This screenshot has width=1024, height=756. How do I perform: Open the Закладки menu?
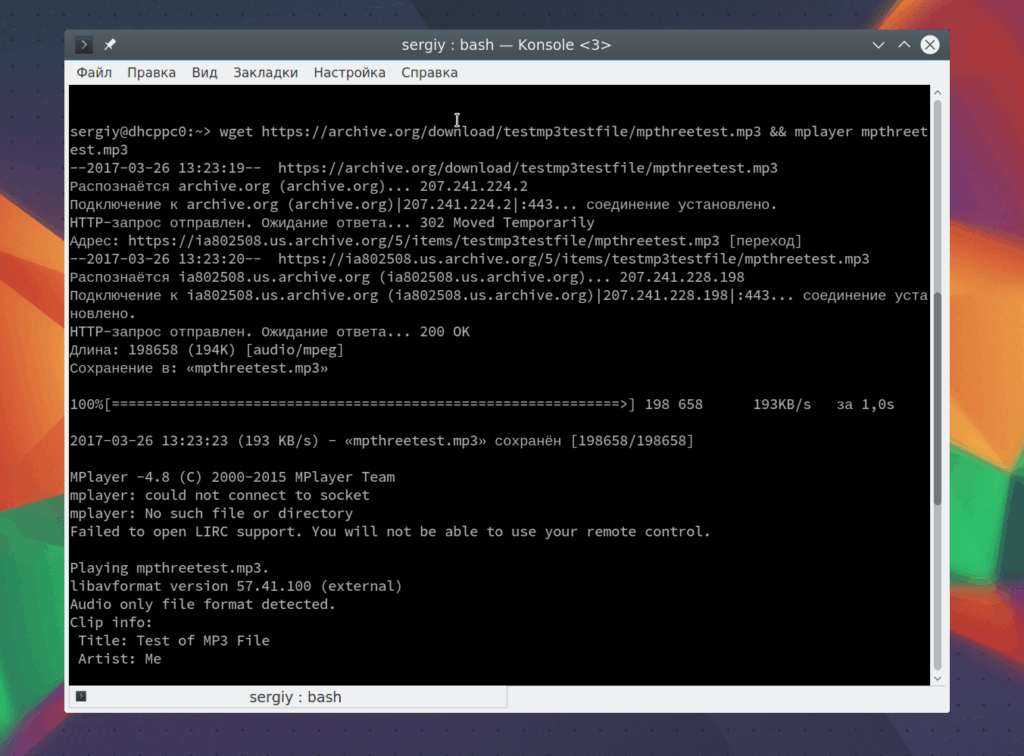pyautogui.click(x=266, y=72)
